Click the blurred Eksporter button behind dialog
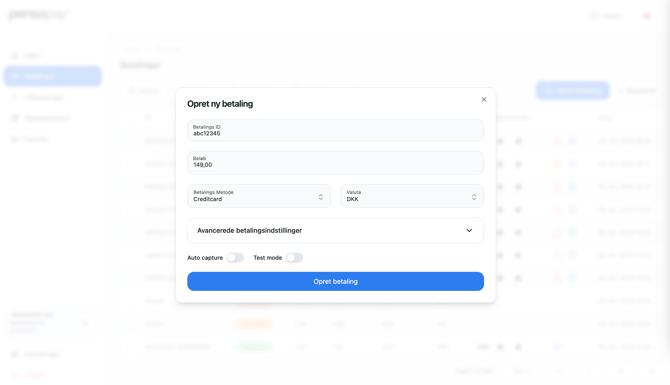This screenshot has height=385, width=670. (x=637, y=91)
